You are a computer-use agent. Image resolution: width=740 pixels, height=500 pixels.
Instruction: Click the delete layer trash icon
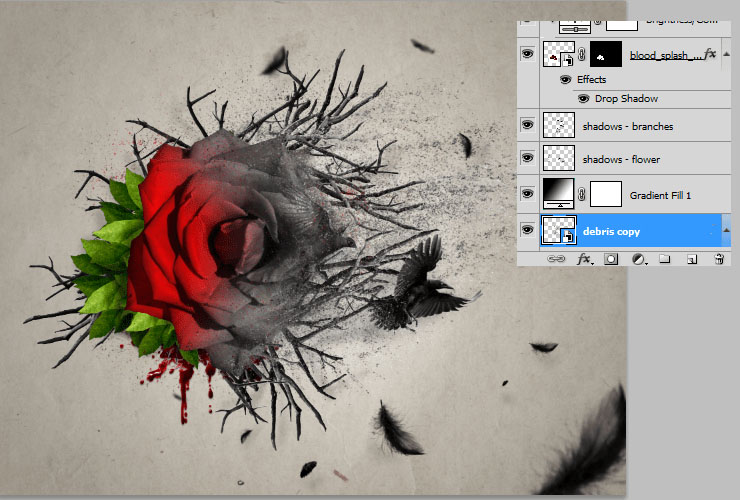pyautogui.click(x=718, y=258)
